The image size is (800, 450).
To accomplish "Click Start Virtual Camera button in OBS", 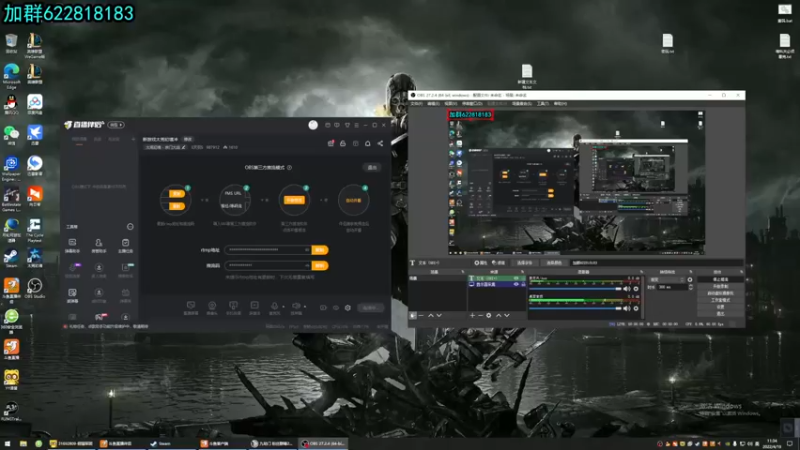I will (x=720, y=293).
